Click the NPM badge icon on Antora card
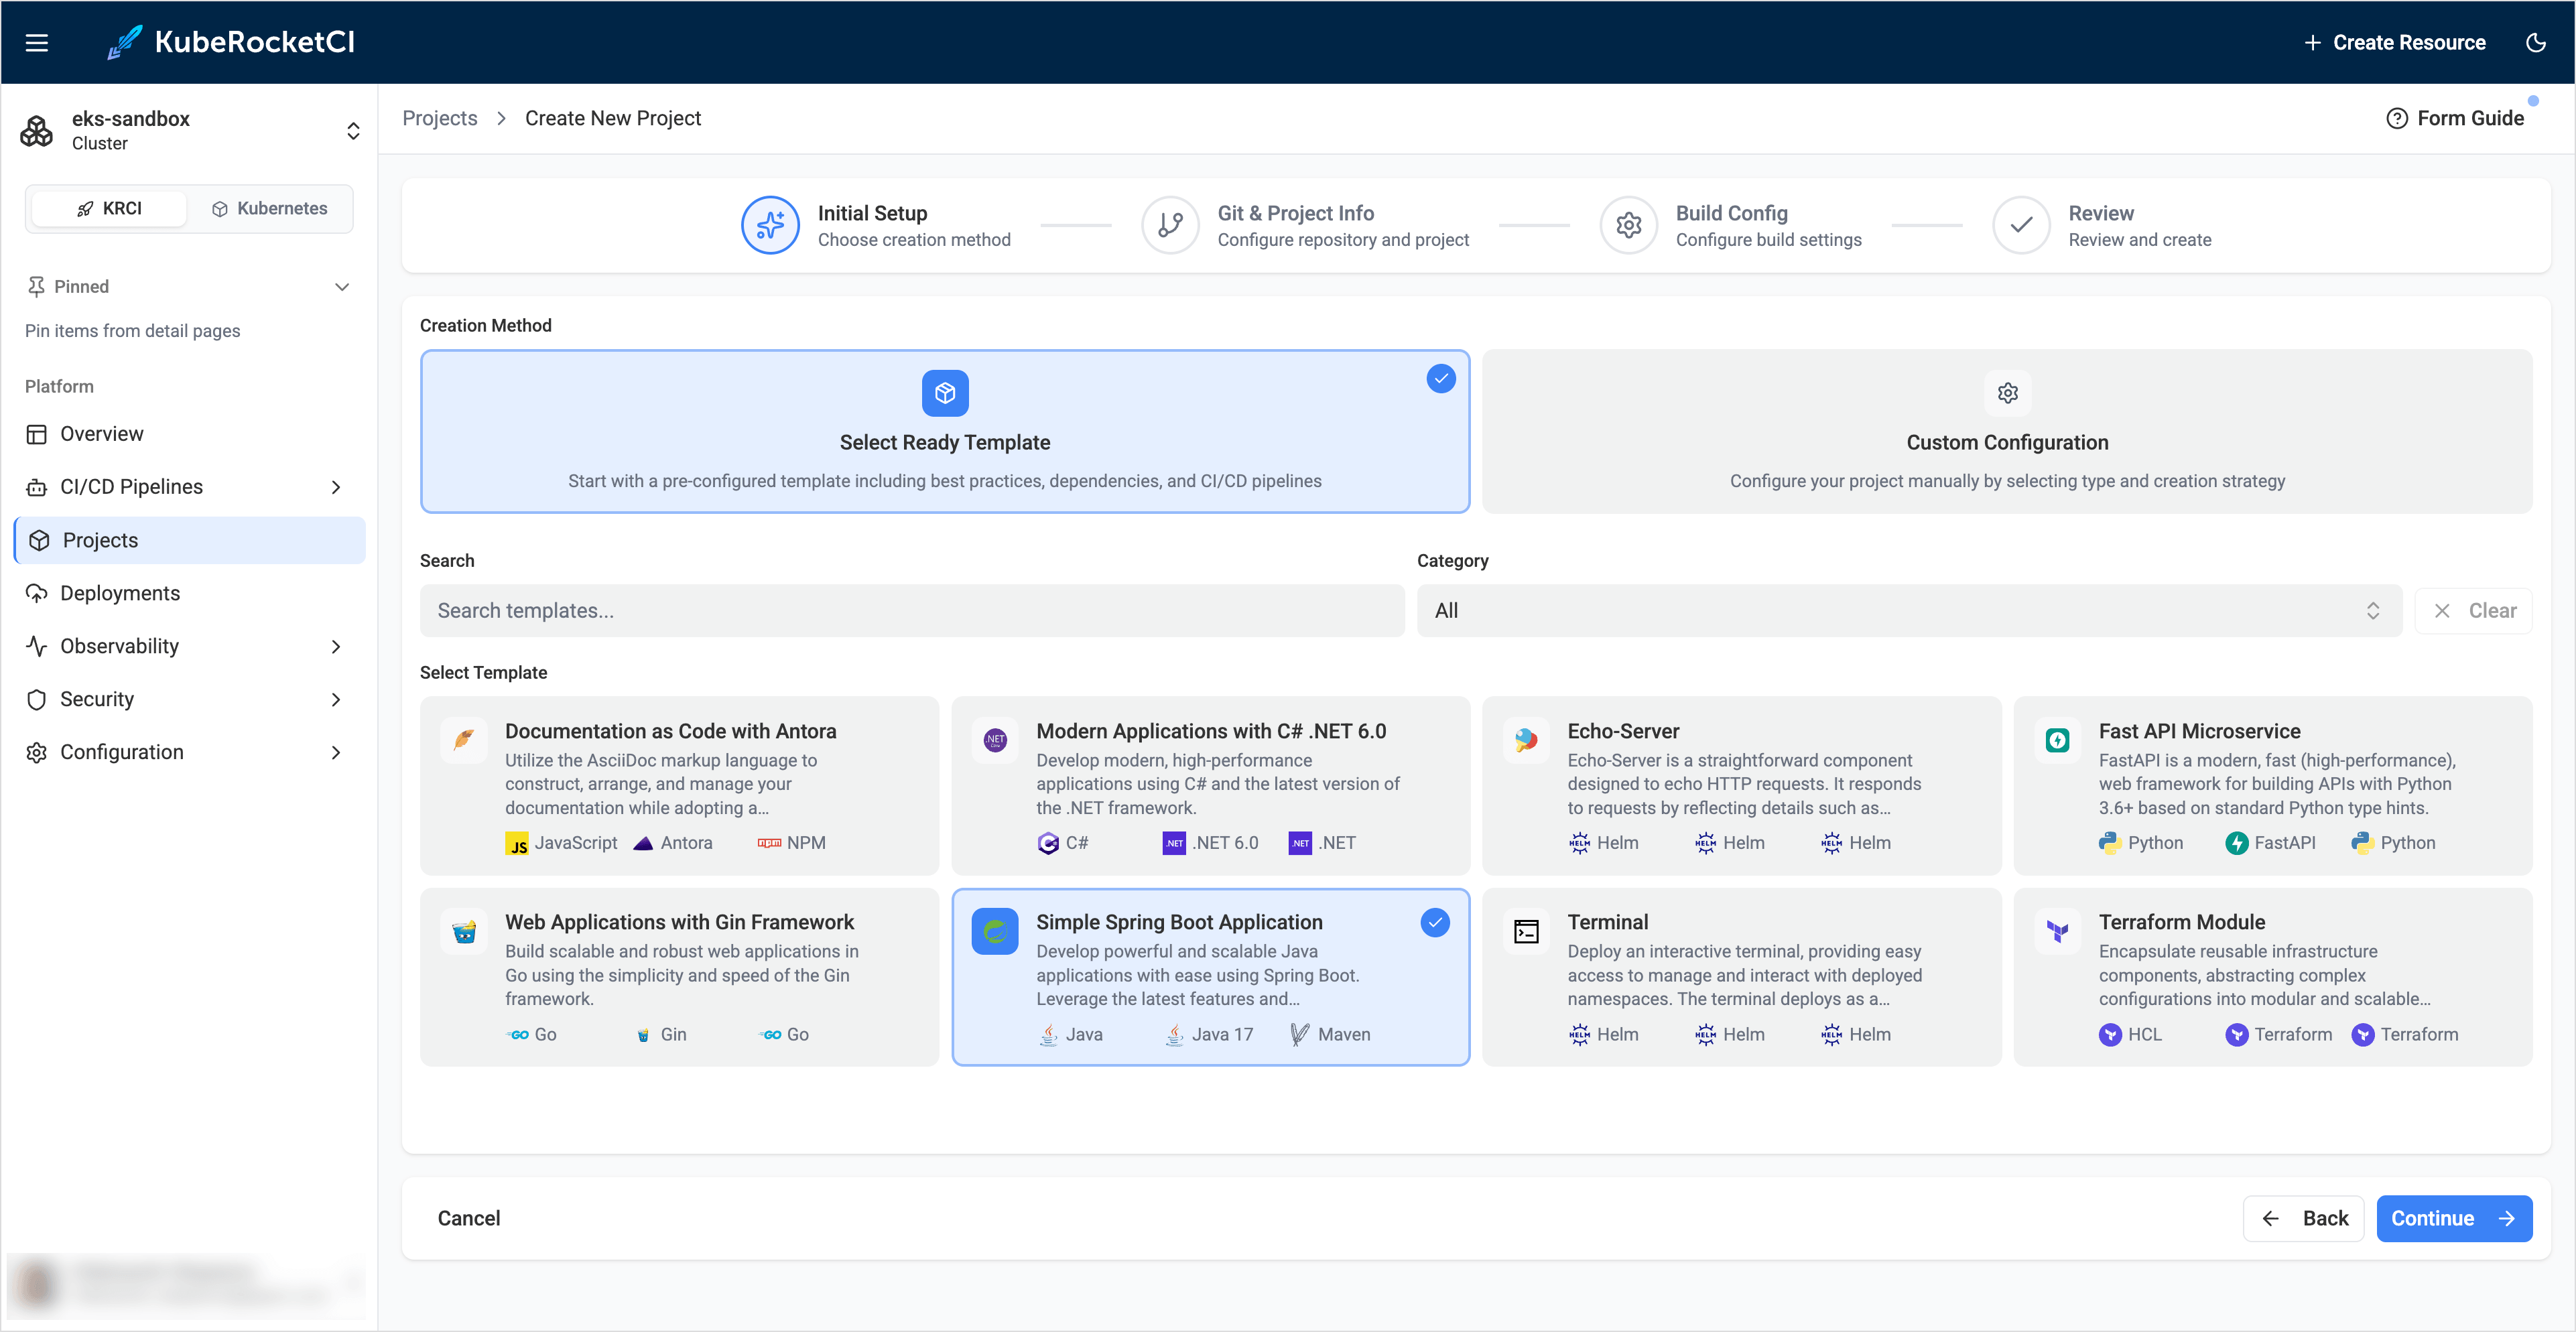The height and width of the screenshot is (1332, 2576). click(x=769, y=843)
